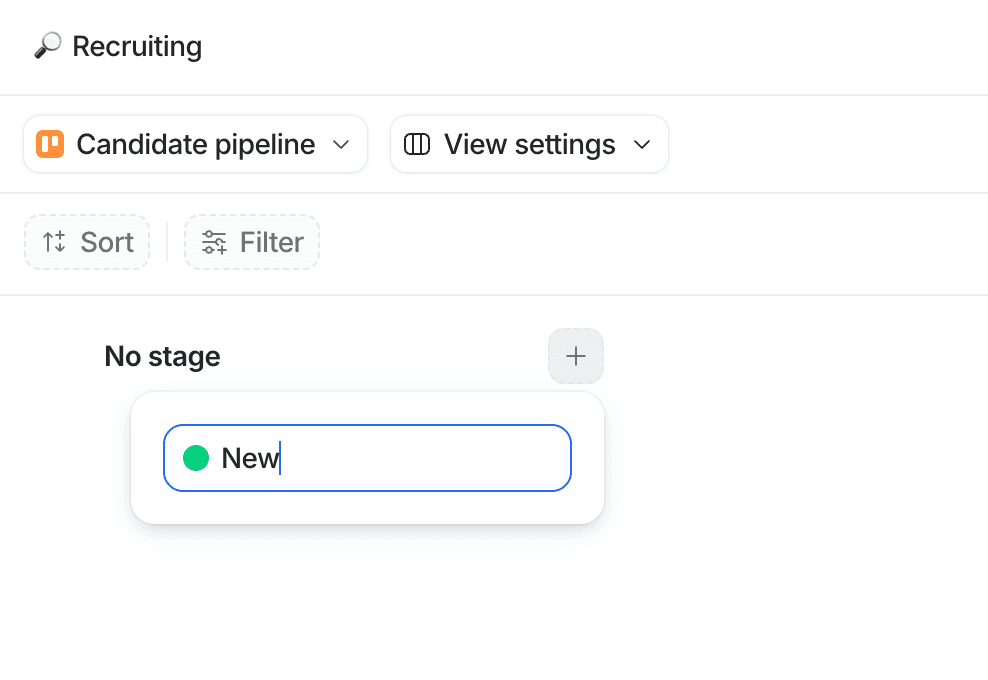This screenshot has width=988, height=680.
Task: Select the No stage column header
Action: click(162, 356)
